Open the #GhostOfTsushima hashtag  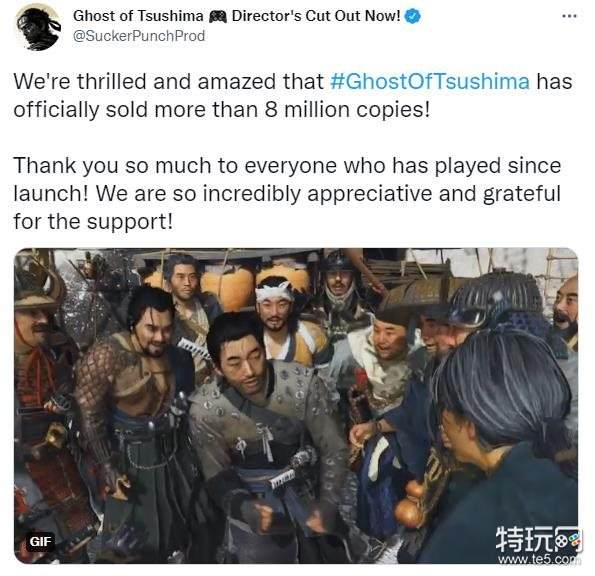[x=430, y=82]
